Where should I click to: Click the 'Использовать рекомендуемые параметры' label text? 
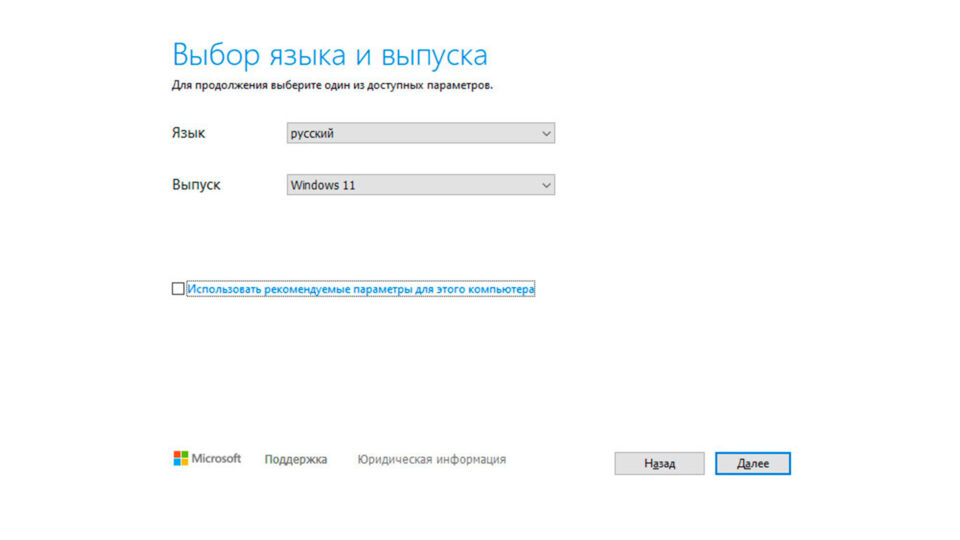click(361, 289)
